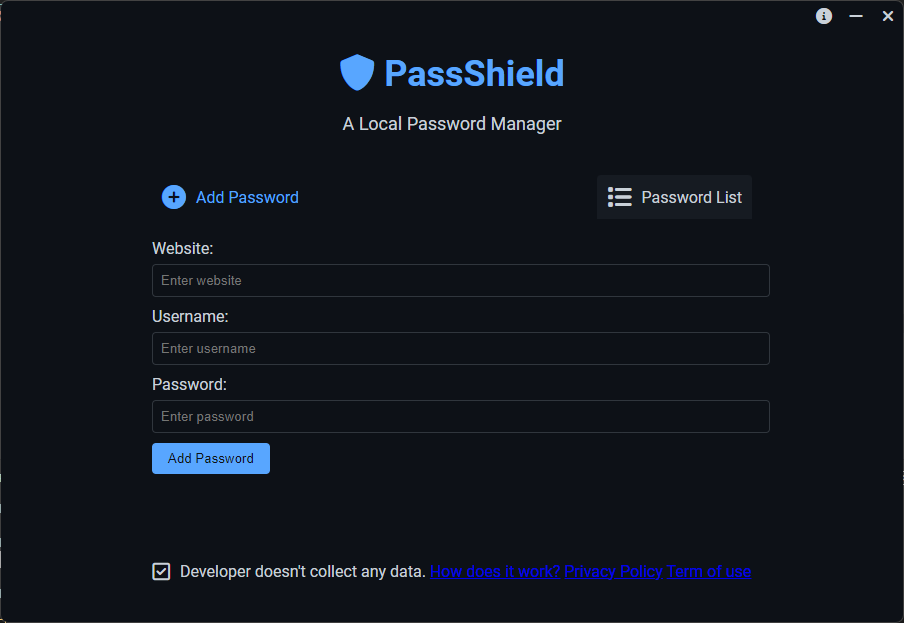Click the PassShield title text
Image resolution: width=904 pixels, height=623 pixels.
(474, 73)
